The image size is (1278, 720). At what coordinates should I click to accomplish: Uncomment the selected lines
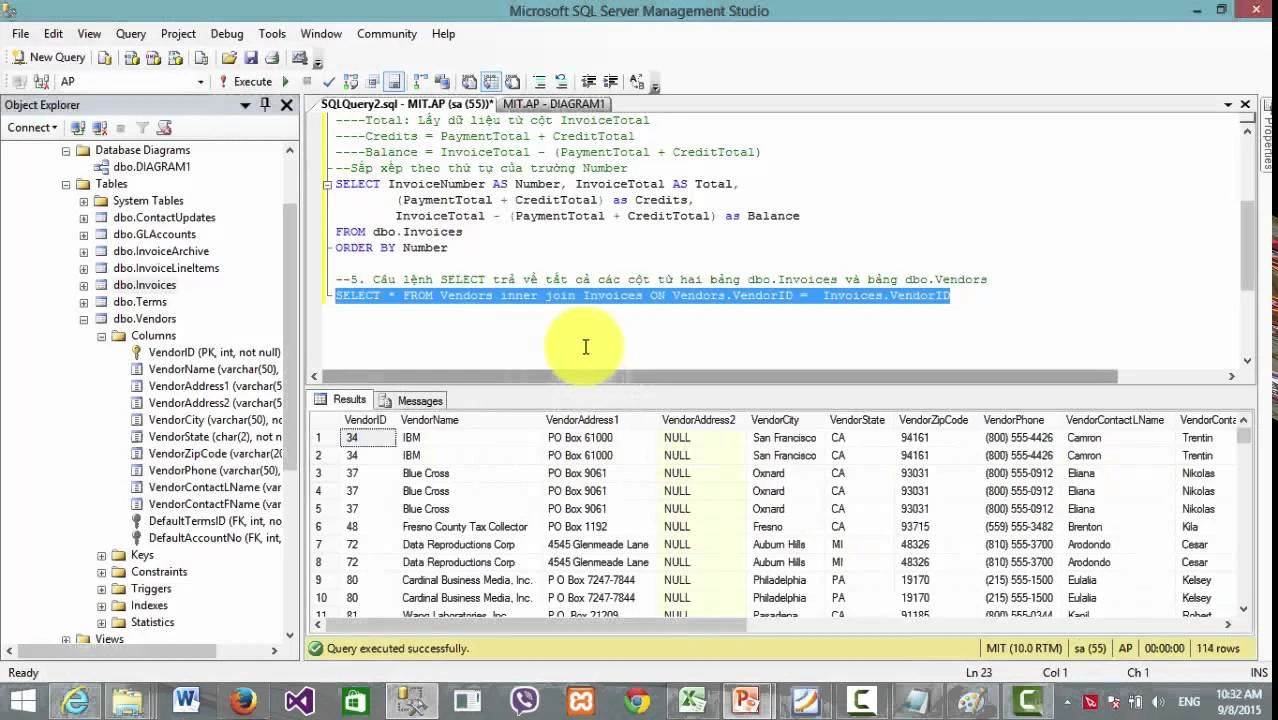tap(561, 82)
